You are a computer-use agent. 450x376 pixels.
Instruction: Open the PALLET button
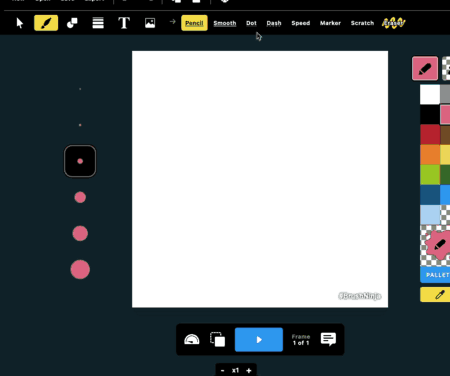435,275
